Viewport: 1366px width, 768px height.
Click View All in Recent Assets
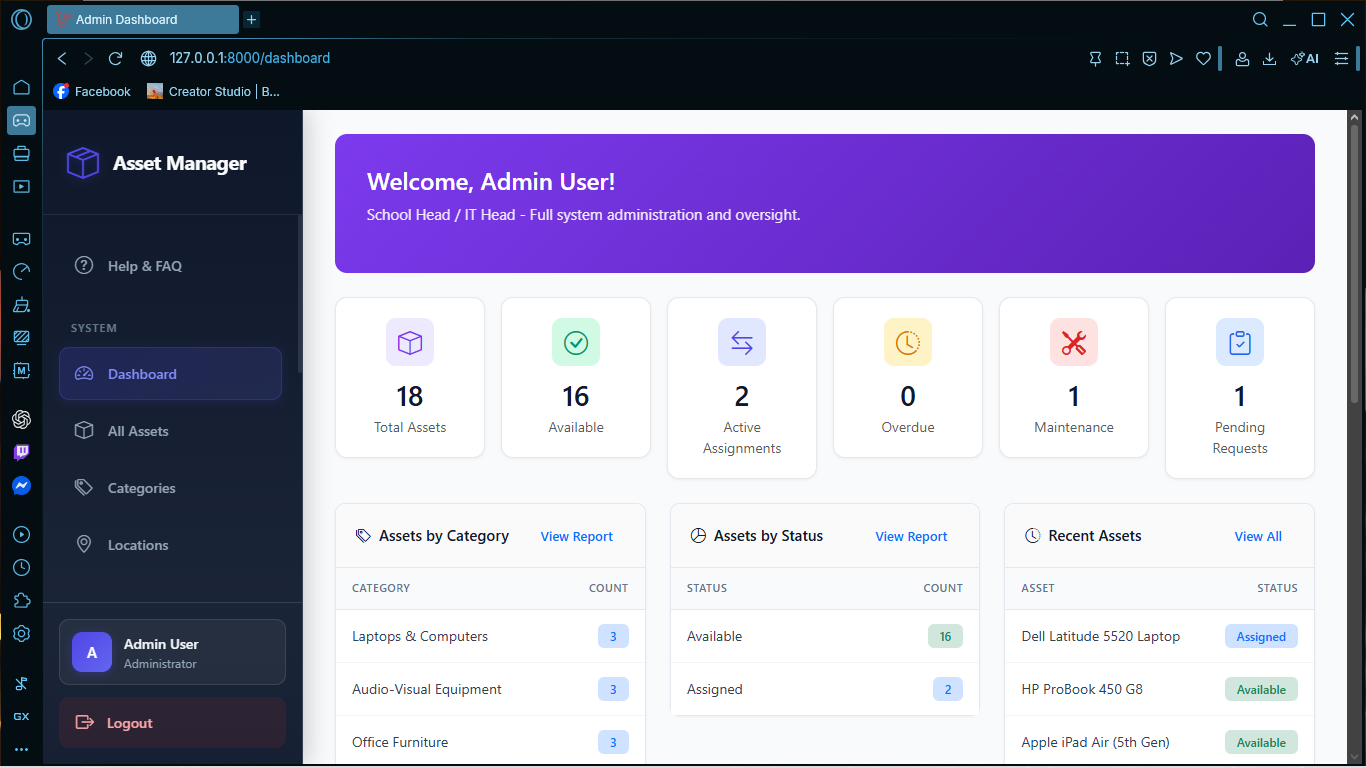click(x=1257, y=536)
